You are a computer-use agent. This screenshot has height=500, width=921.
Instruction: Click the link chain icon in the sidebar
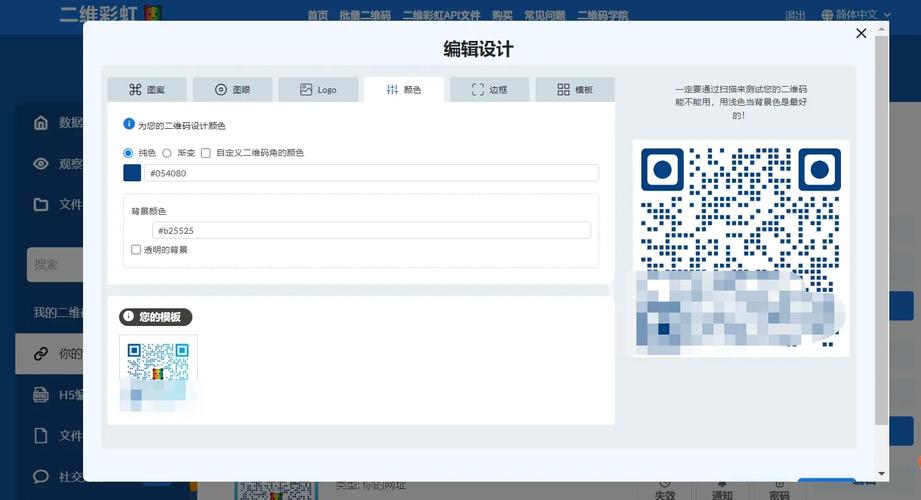41,354
